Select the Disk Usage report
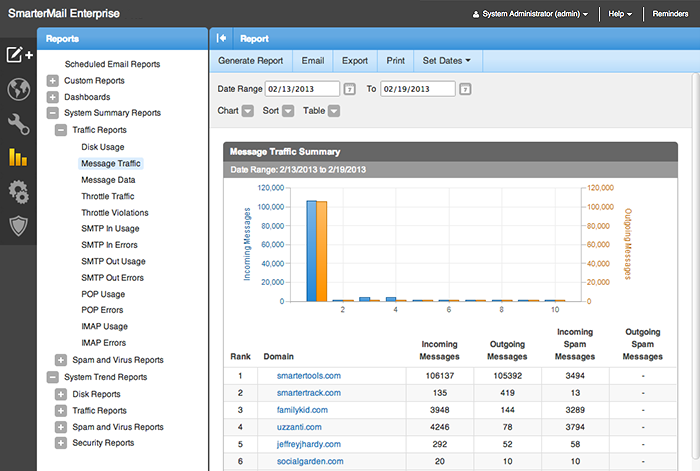 (103, 147)
